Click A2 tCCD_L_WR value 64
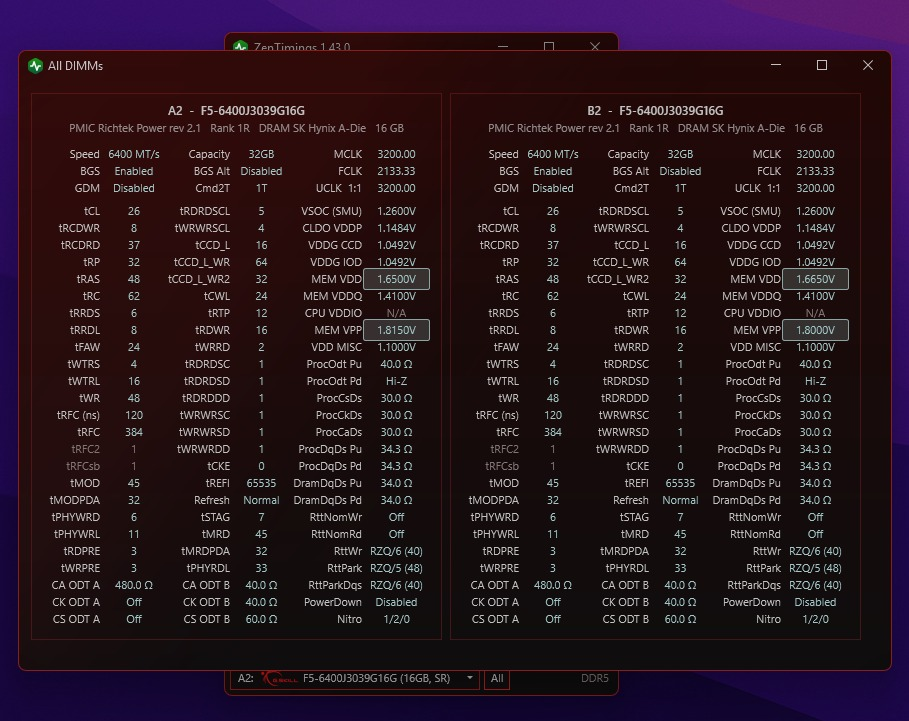909x721 pixels. [x=261, y=262]
